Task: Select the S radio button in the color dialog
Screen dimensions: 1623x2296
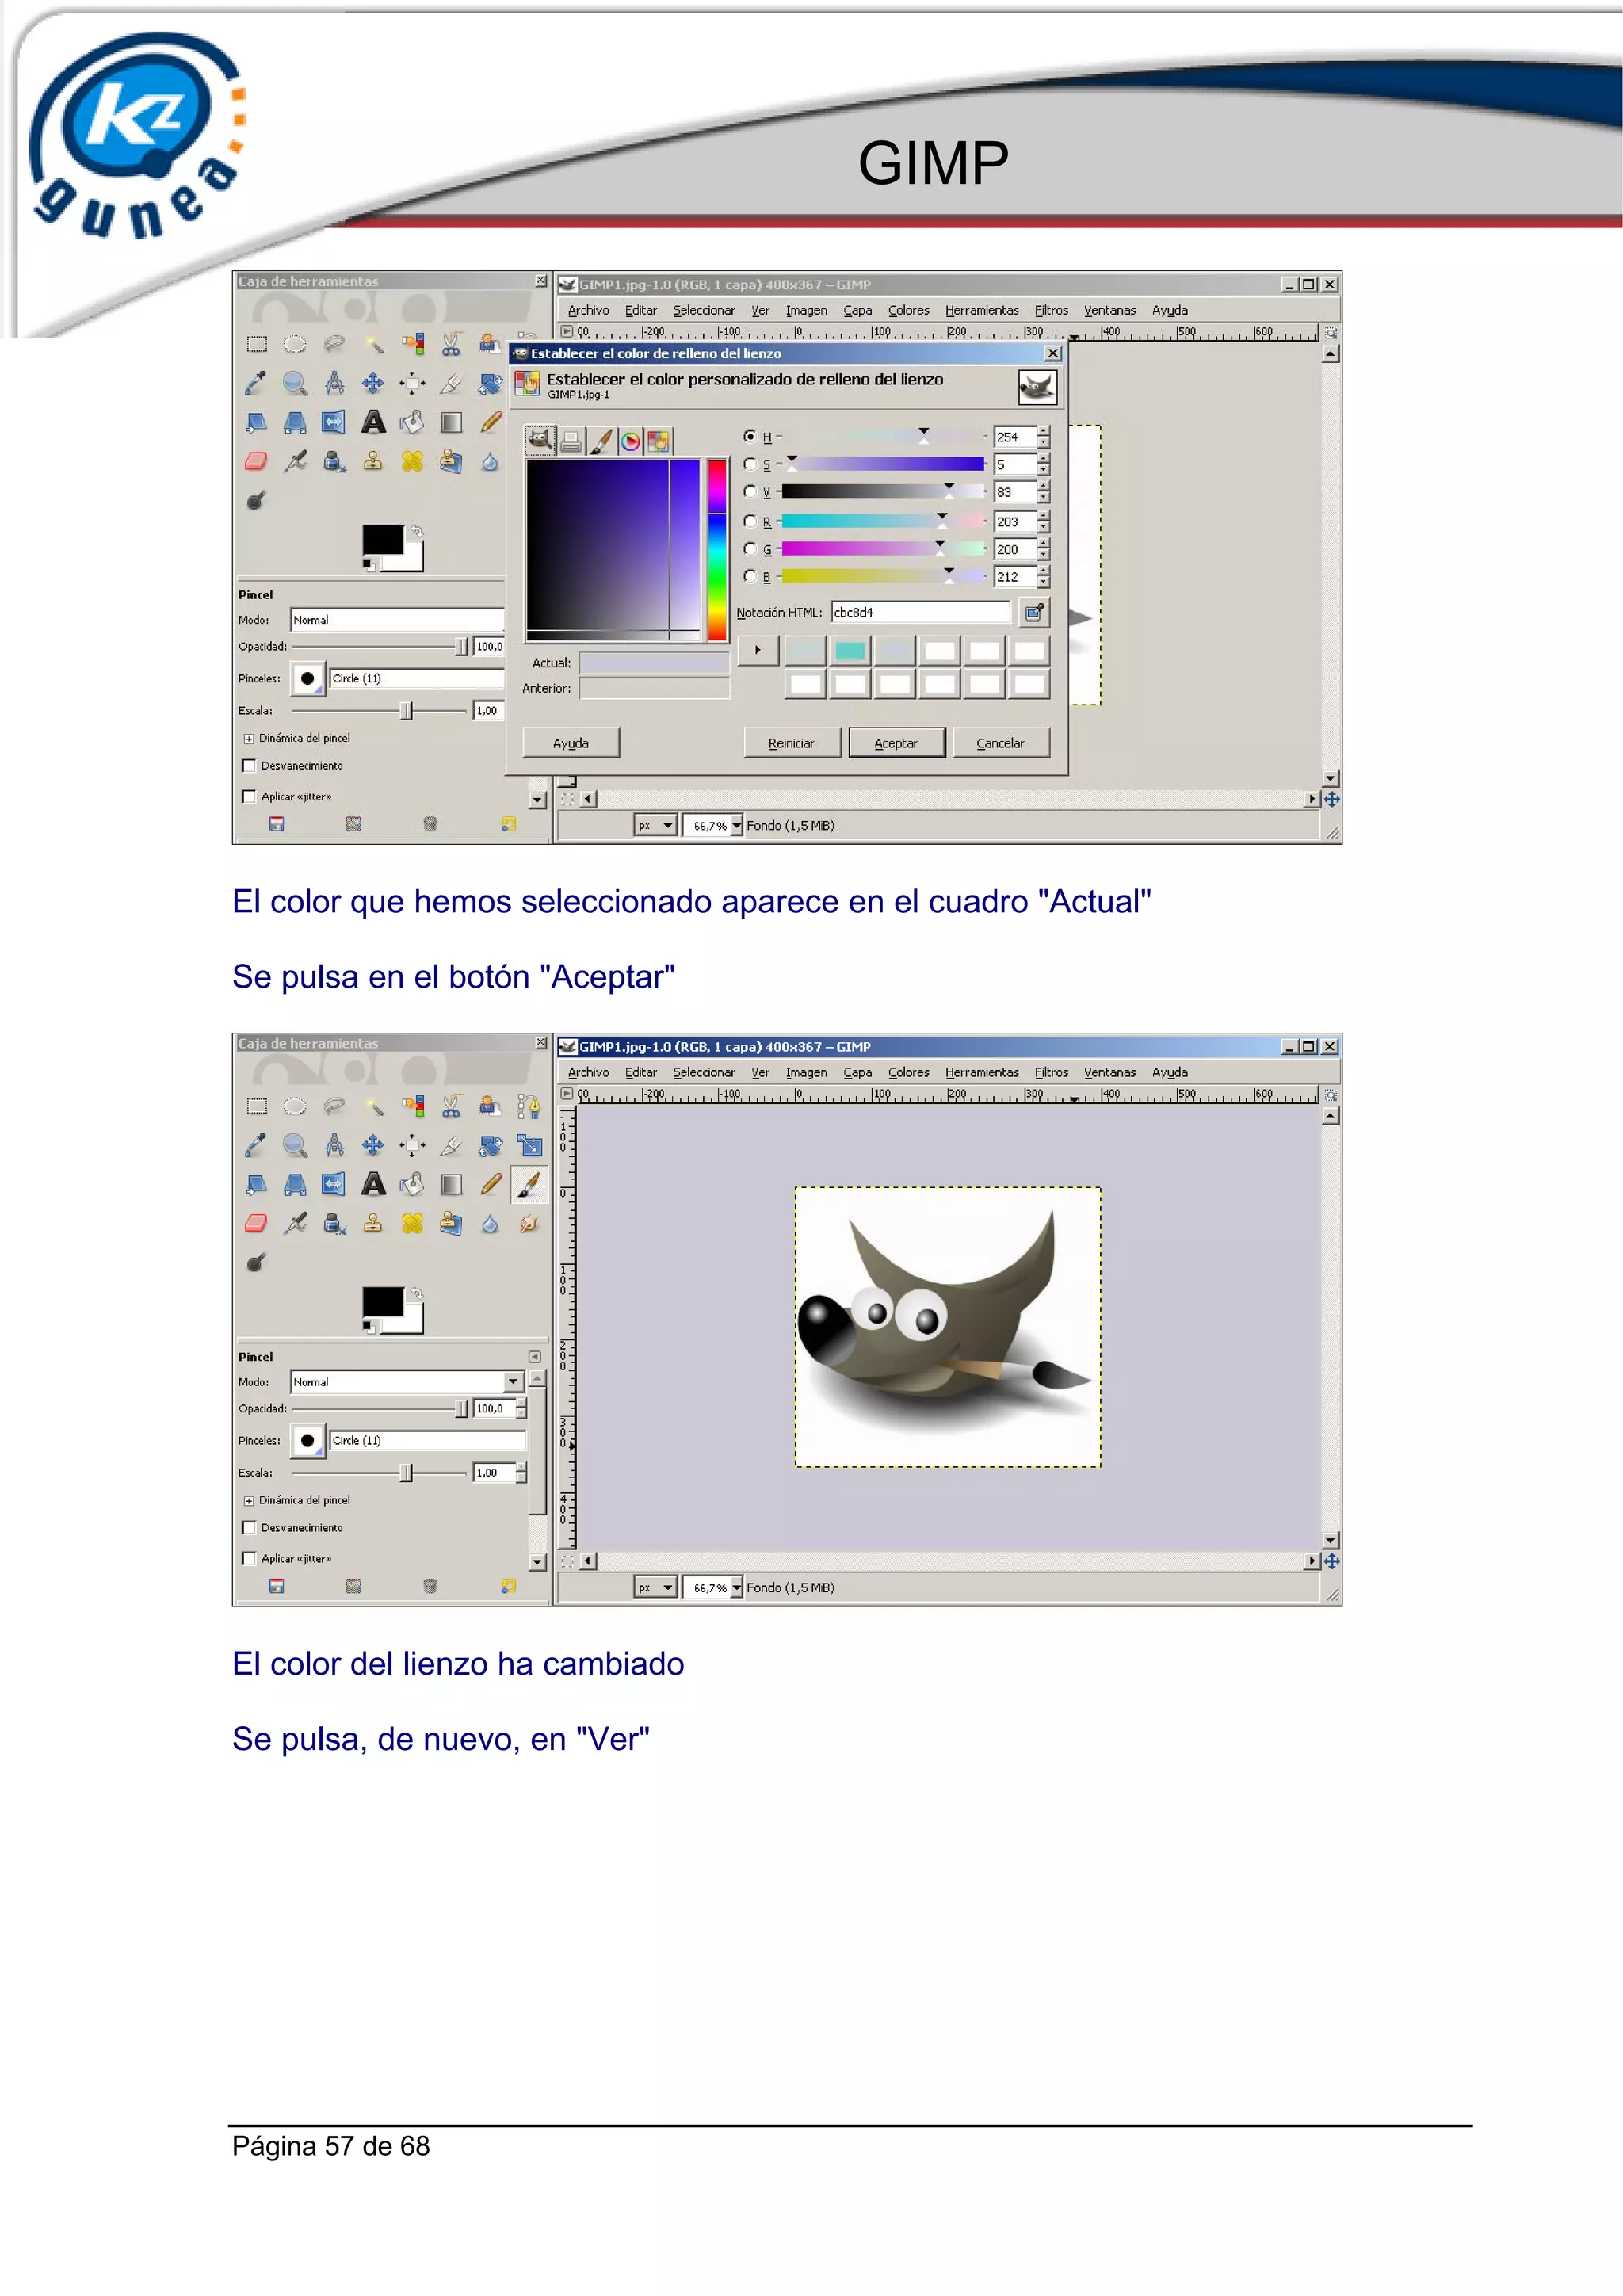Action: click(750, 464)
